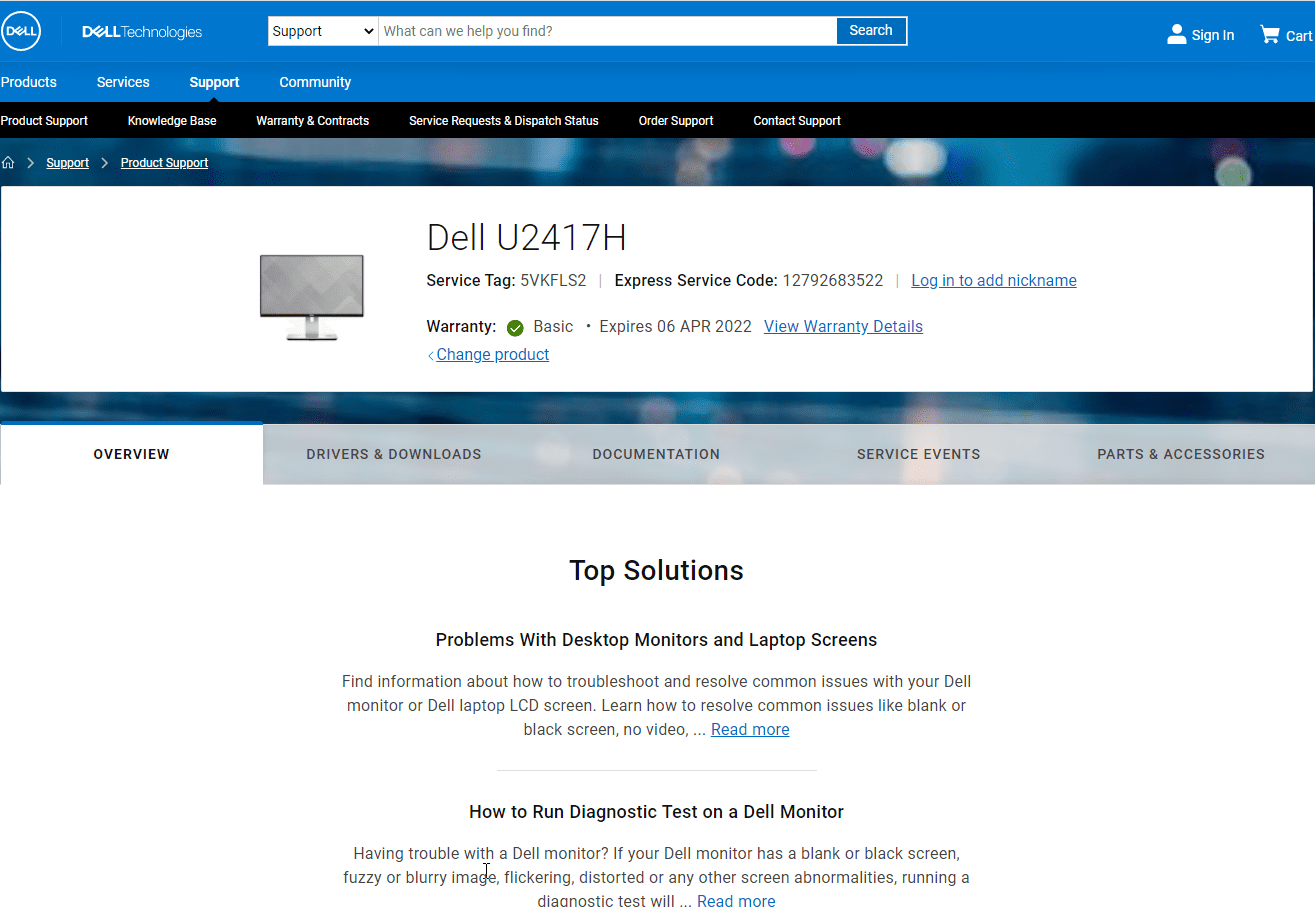Viewport: 1315px width, 907px height.
Task: Click the Cart text link
Action: coord(1299,36)
